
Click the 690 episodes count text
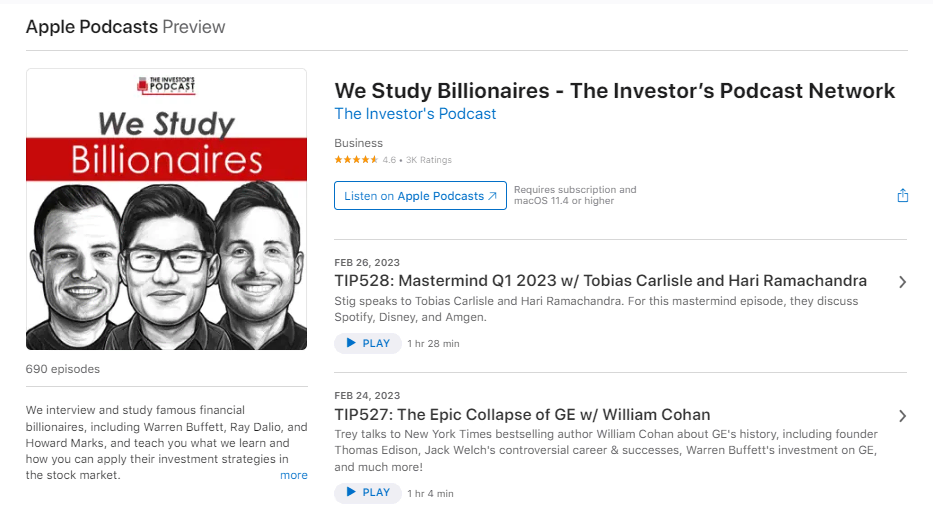coord(63,369)
